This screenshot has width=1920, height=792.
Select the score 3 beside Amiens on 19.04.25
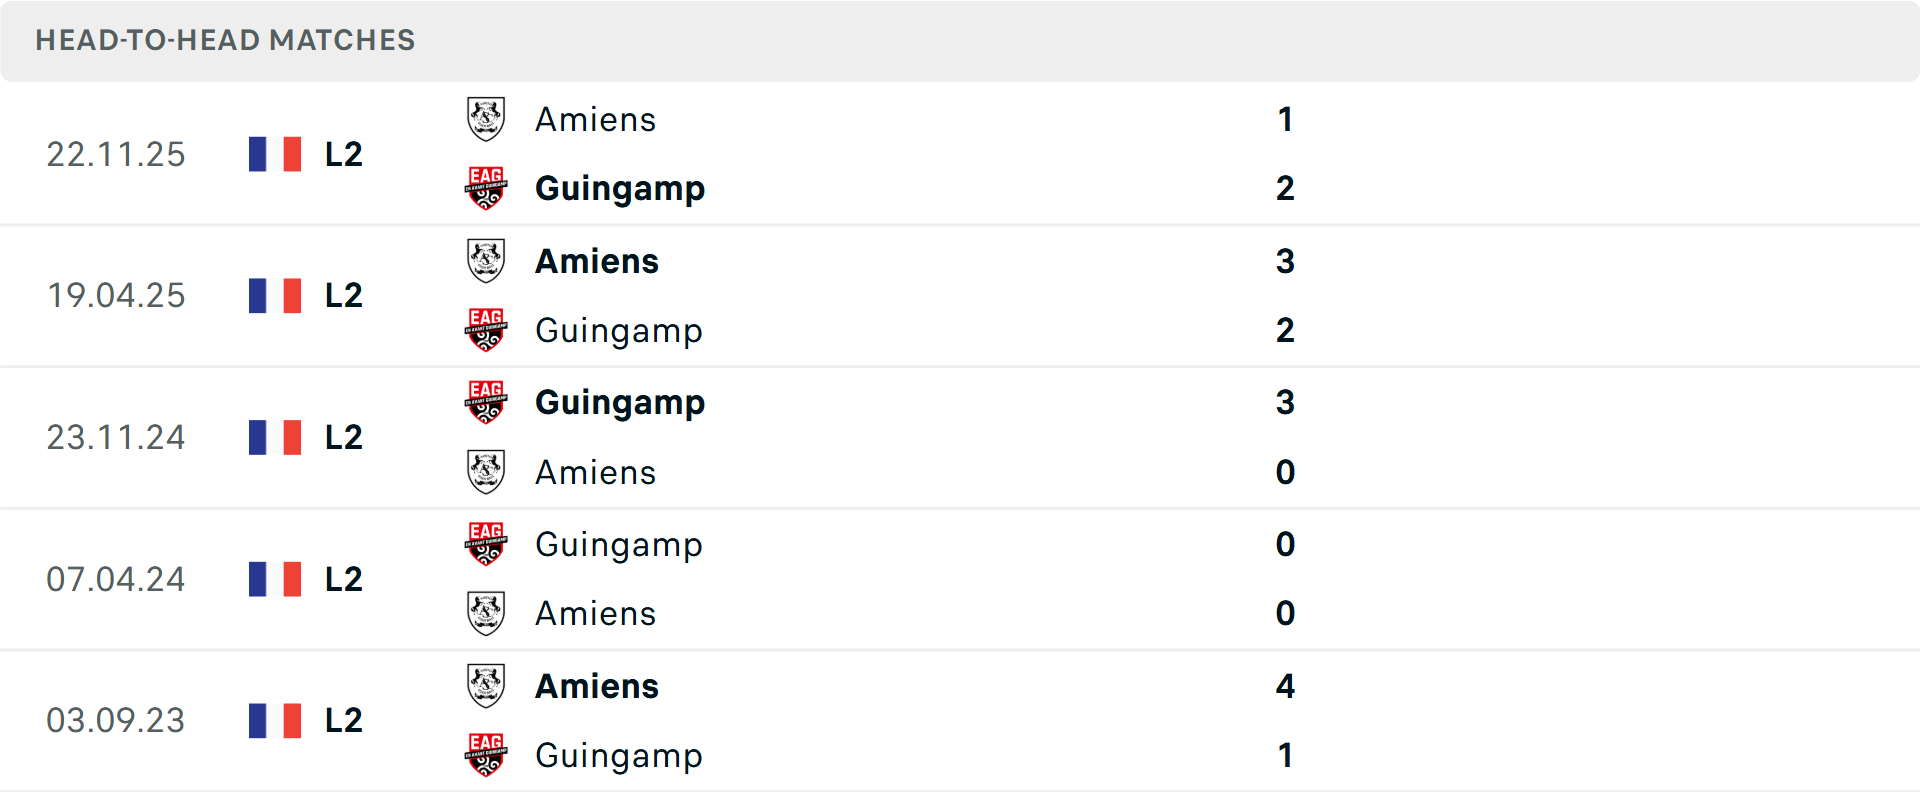[1286, 261]
